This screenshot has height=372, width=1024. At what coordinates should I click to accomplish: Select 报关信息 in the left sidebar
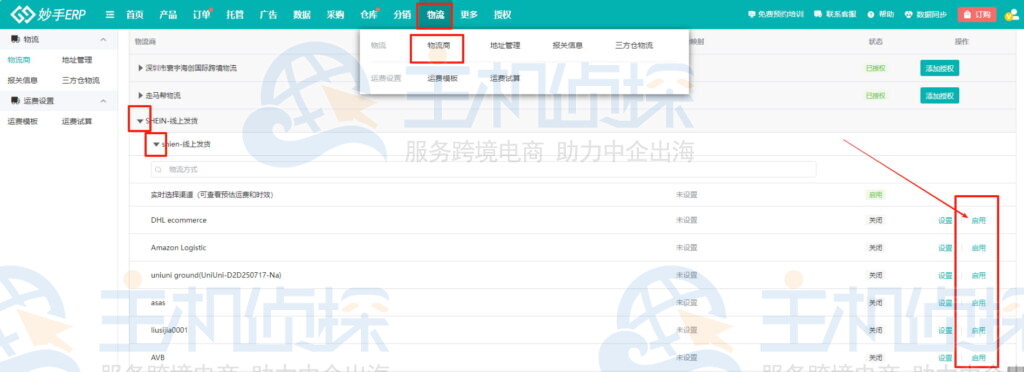tap(23, 80)
